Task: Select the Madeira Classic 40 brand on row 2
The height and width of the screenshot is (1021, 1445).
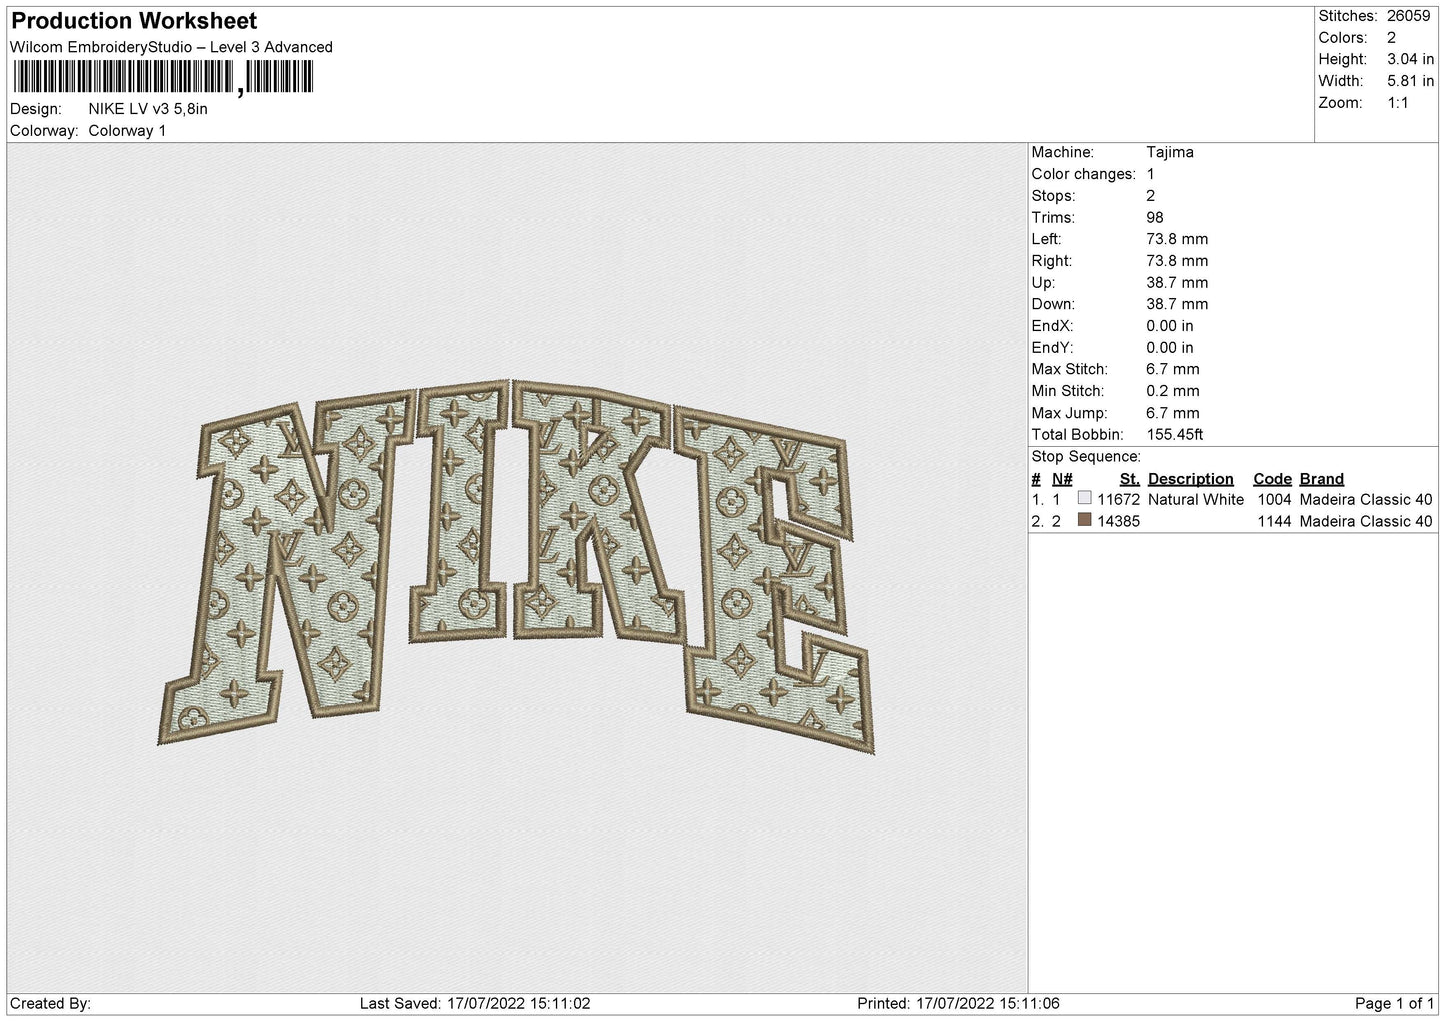Action: (x=1366, y=521)
